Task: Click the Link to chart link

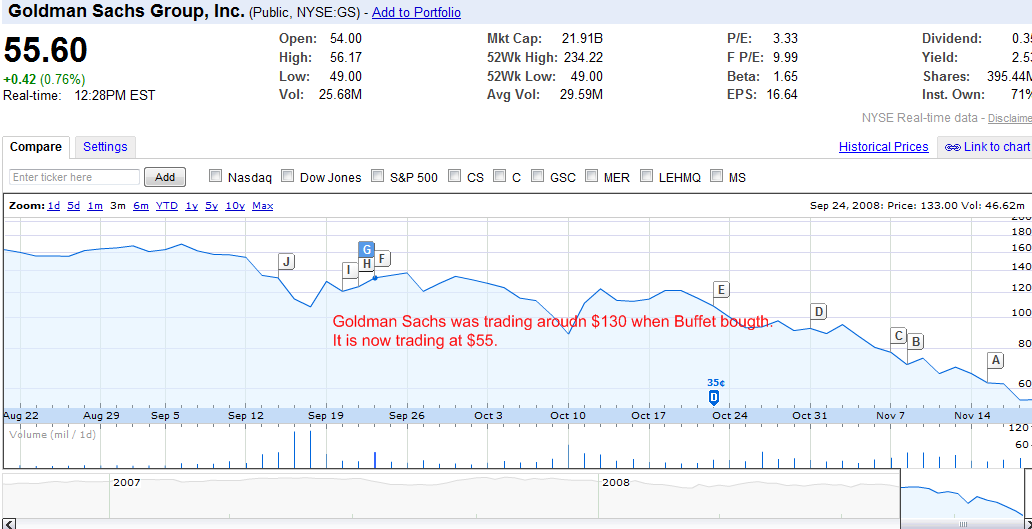Action: coord(996,147)
